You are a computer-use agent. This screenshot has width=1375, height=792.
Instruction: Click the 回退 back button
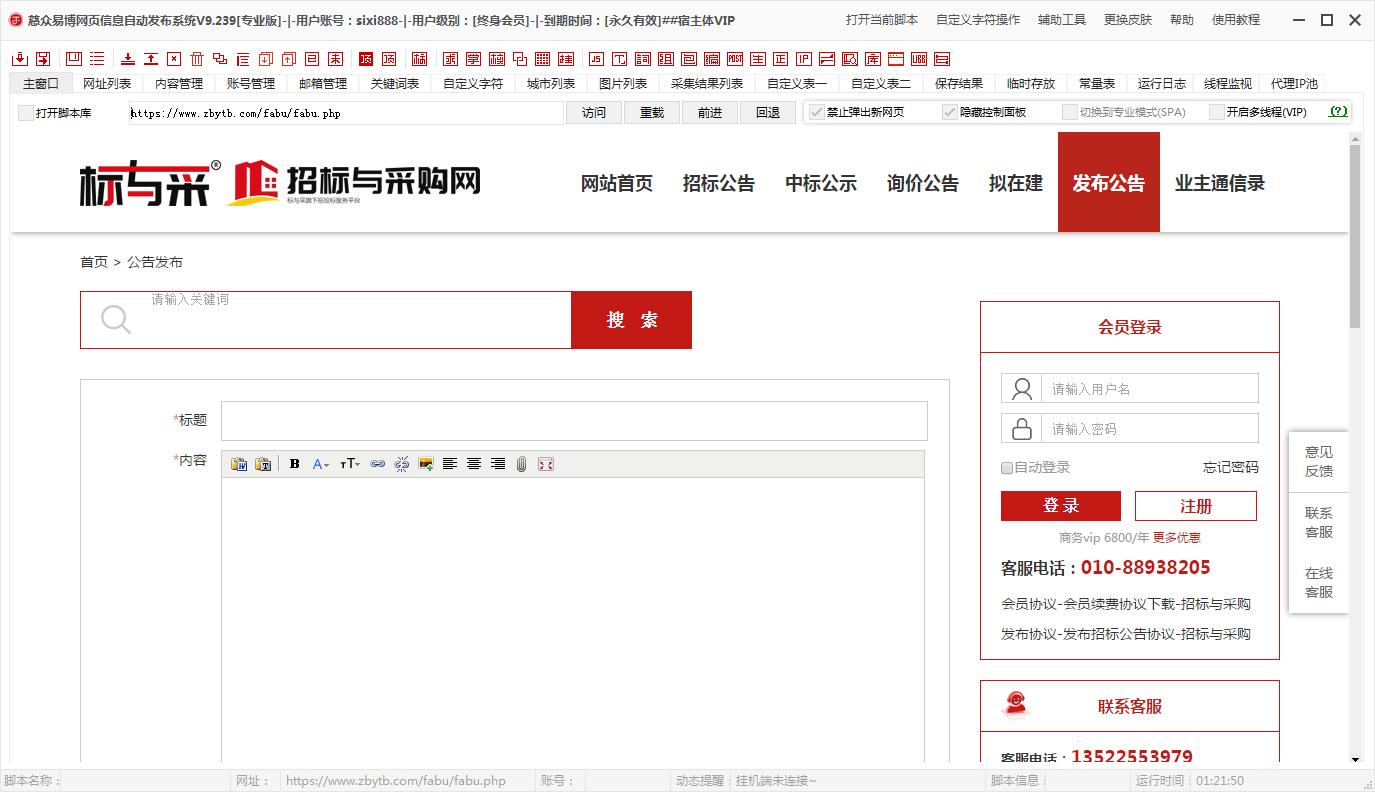768,113
